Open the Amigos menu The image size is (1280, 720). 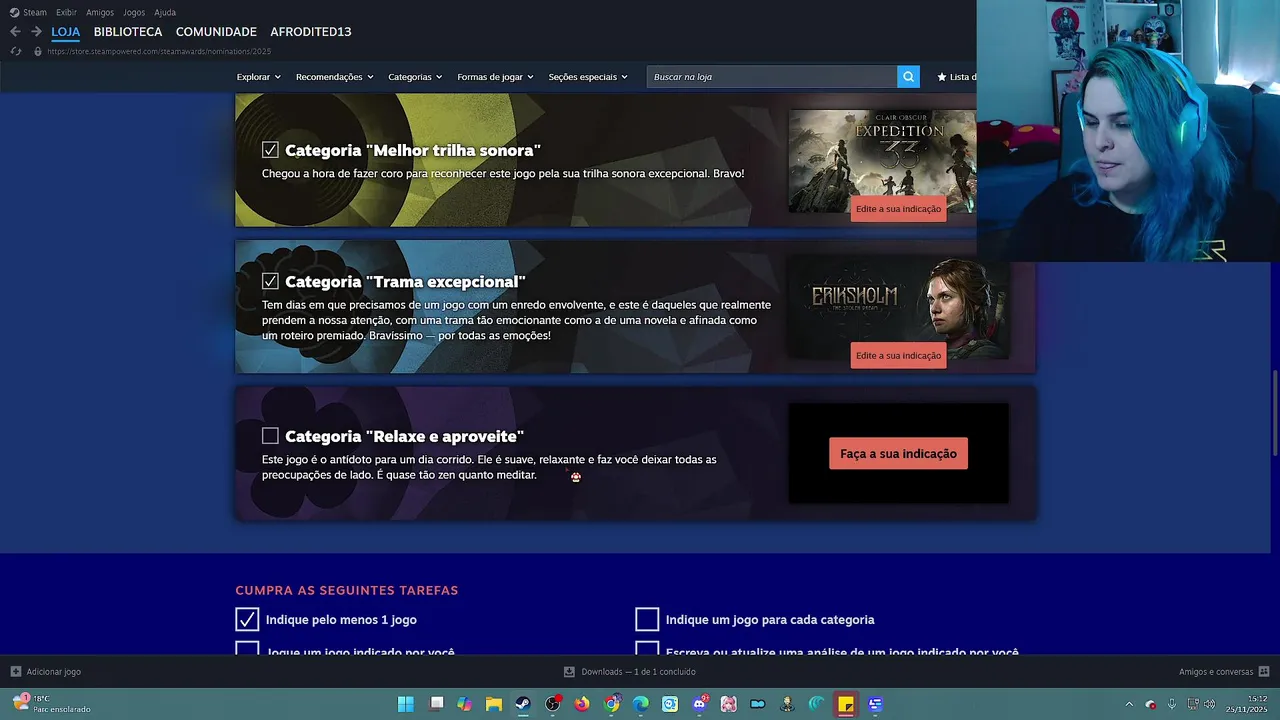(100, 12)
